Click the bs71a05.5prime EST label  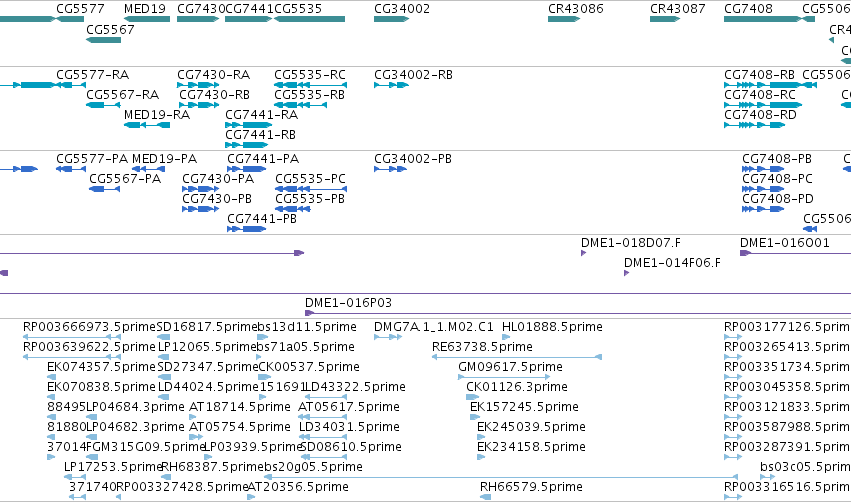point(306,347)
